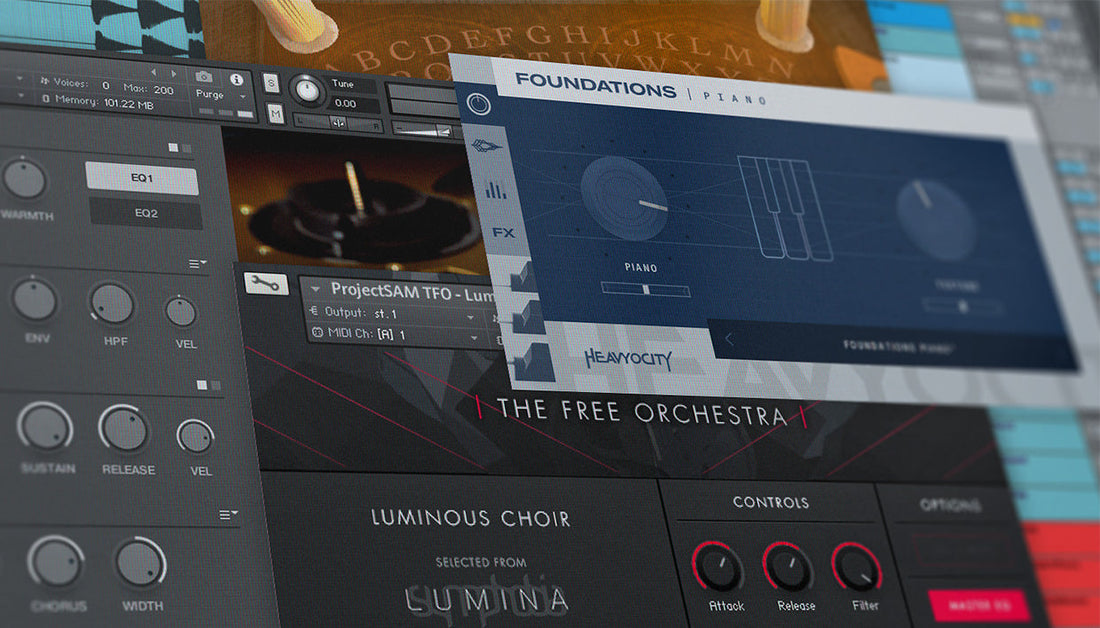This screenshot has width=1100, height=628.
Task: Open the bars EQ icon in Foundations sidebar
Action: pos(495,189)
